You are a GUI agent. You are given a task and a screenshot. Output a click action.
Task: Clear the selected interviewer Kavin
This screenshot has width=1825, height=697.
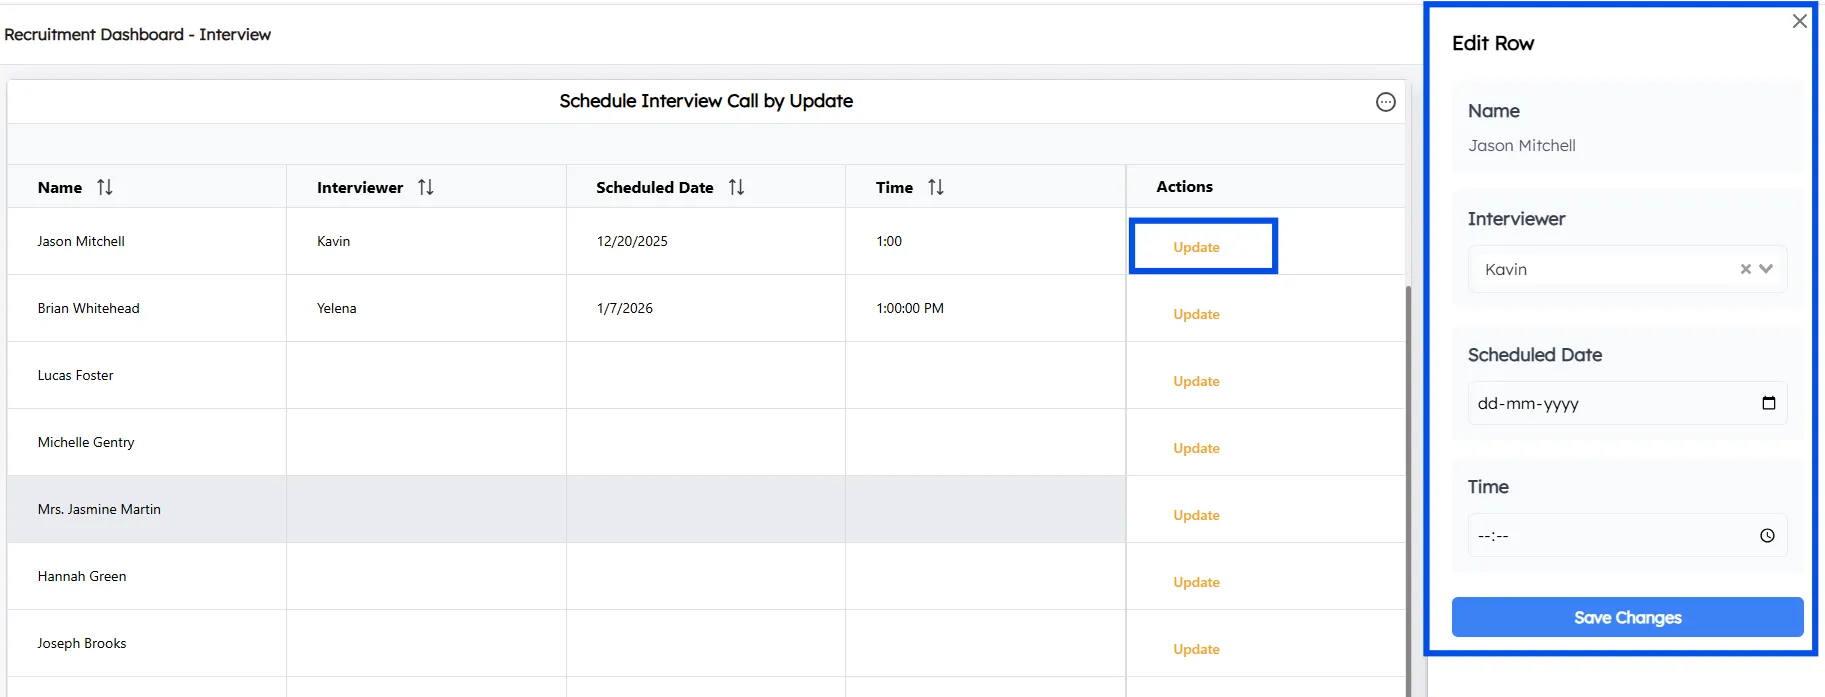[x=1745, y=269]
